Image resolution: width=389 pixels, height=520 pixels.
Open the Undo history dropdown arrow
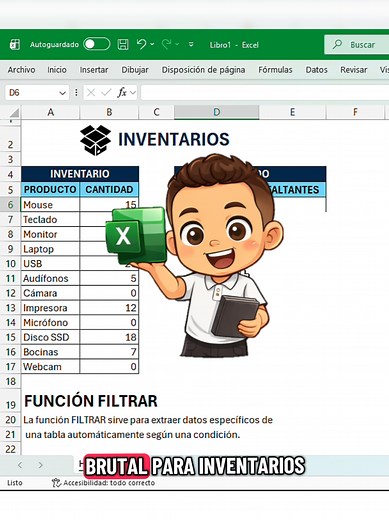[x=152, y=44]
